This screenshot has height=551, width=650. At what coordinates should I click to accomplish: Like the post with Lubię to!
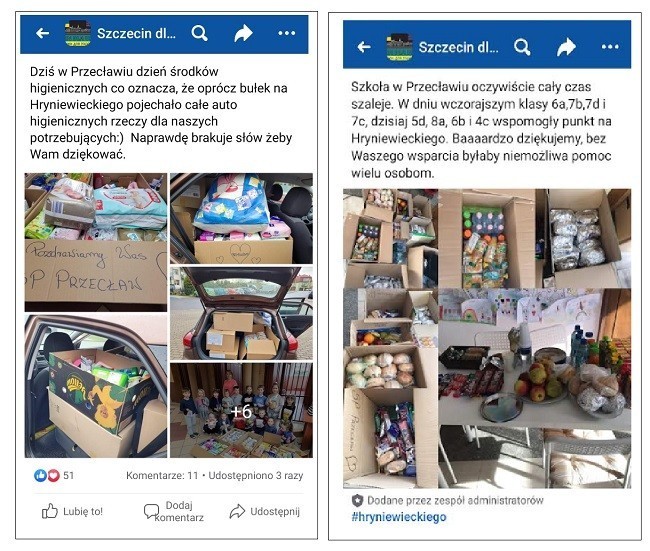(x=72, y=511)
